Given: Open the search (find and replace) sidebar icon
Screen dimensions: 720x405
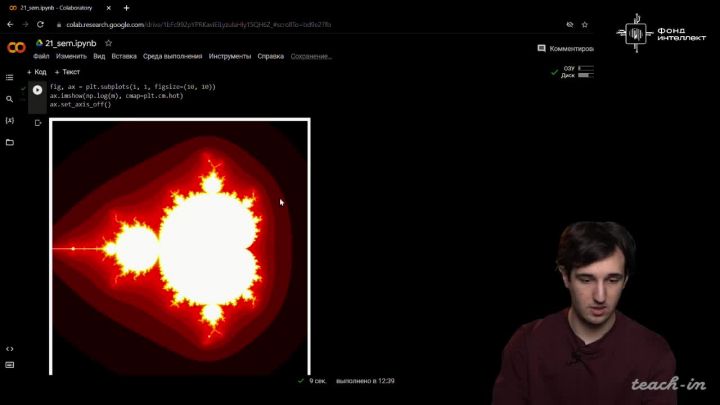Looking at the screenshot, I should click(10, 99).
